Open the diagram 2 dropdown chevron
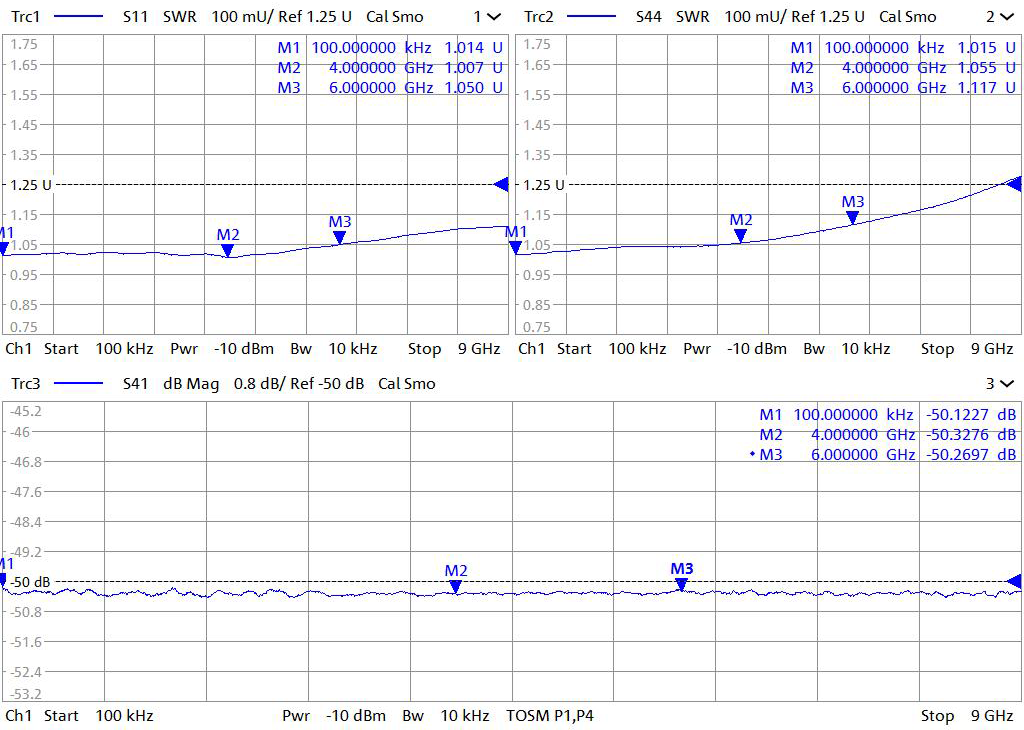 (1007, 17)
